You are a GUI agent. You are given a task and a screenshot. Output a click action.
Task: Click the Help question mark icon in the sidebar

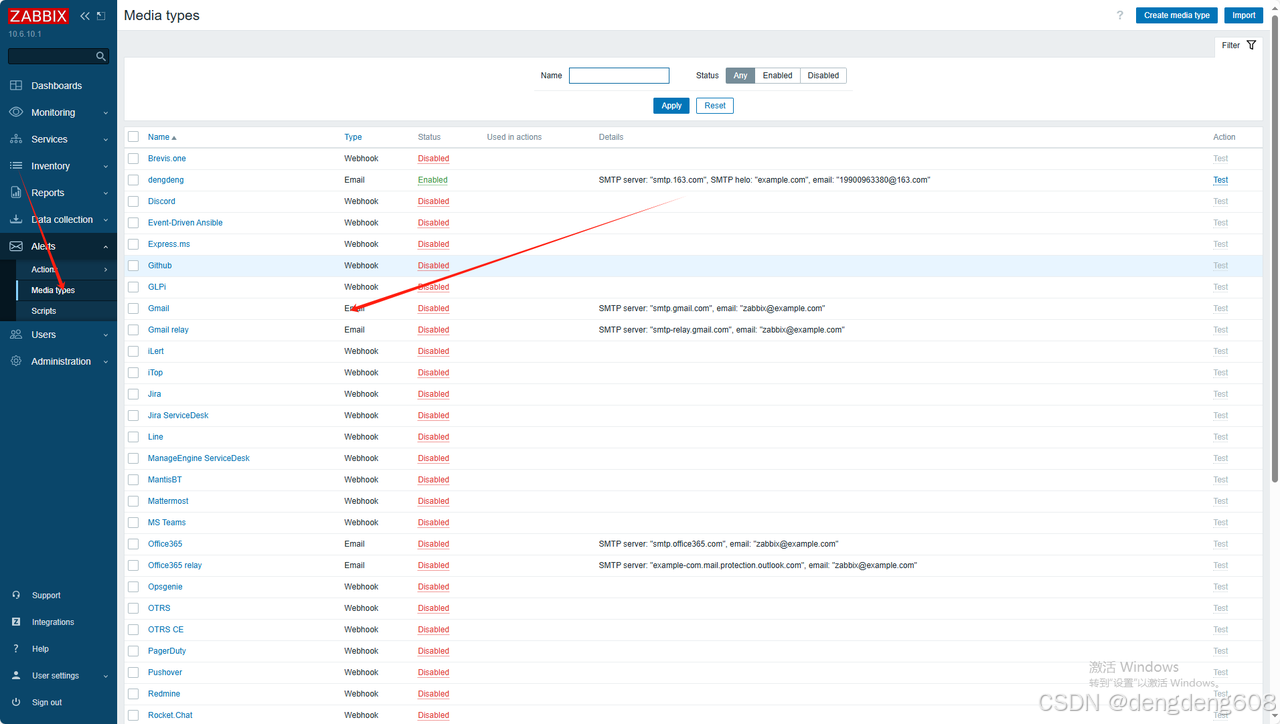(16, 649)
